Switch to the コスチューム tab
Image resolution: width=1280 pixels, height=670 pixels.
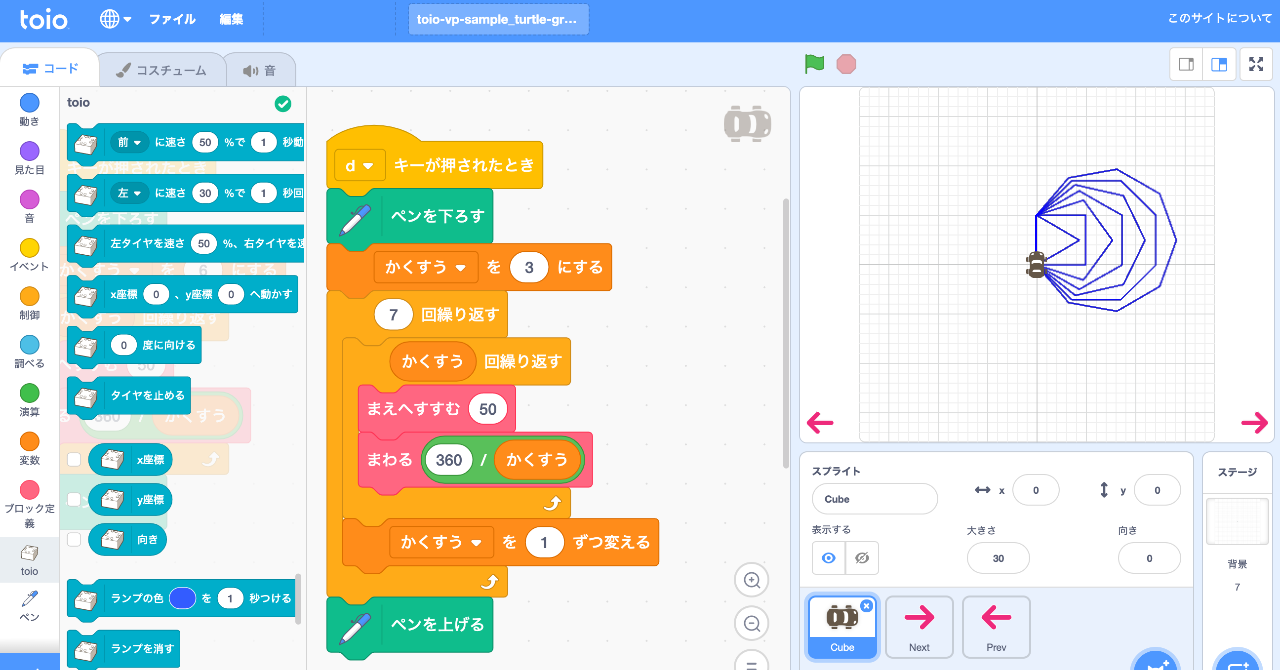(162, 70)
